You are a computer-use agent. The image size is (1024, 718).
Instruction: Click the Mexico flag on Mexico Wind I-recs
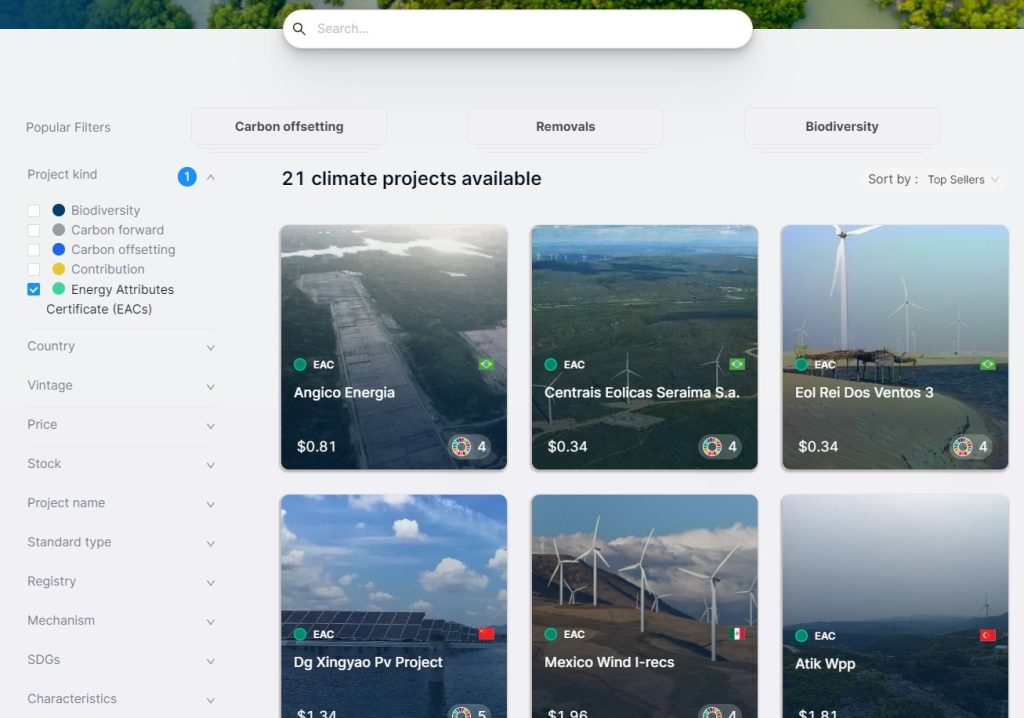tap(736, 632)
